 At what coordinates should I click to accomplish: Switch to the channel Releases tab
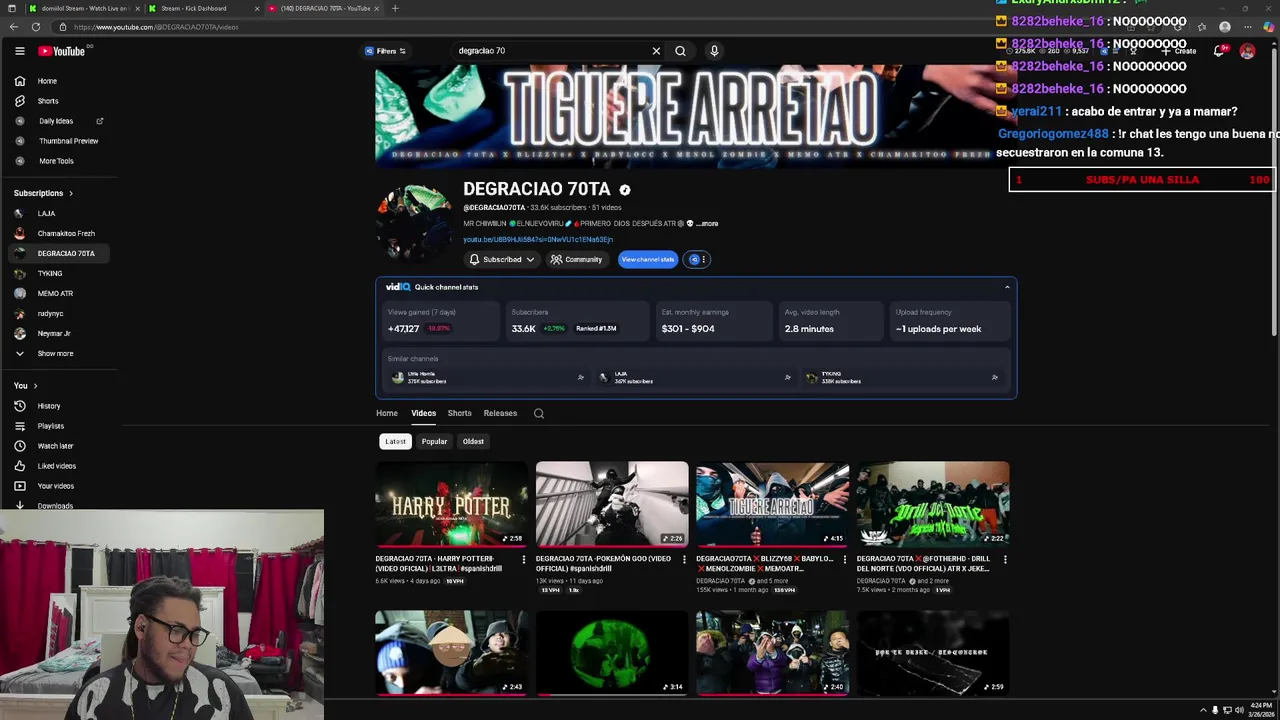500,413
